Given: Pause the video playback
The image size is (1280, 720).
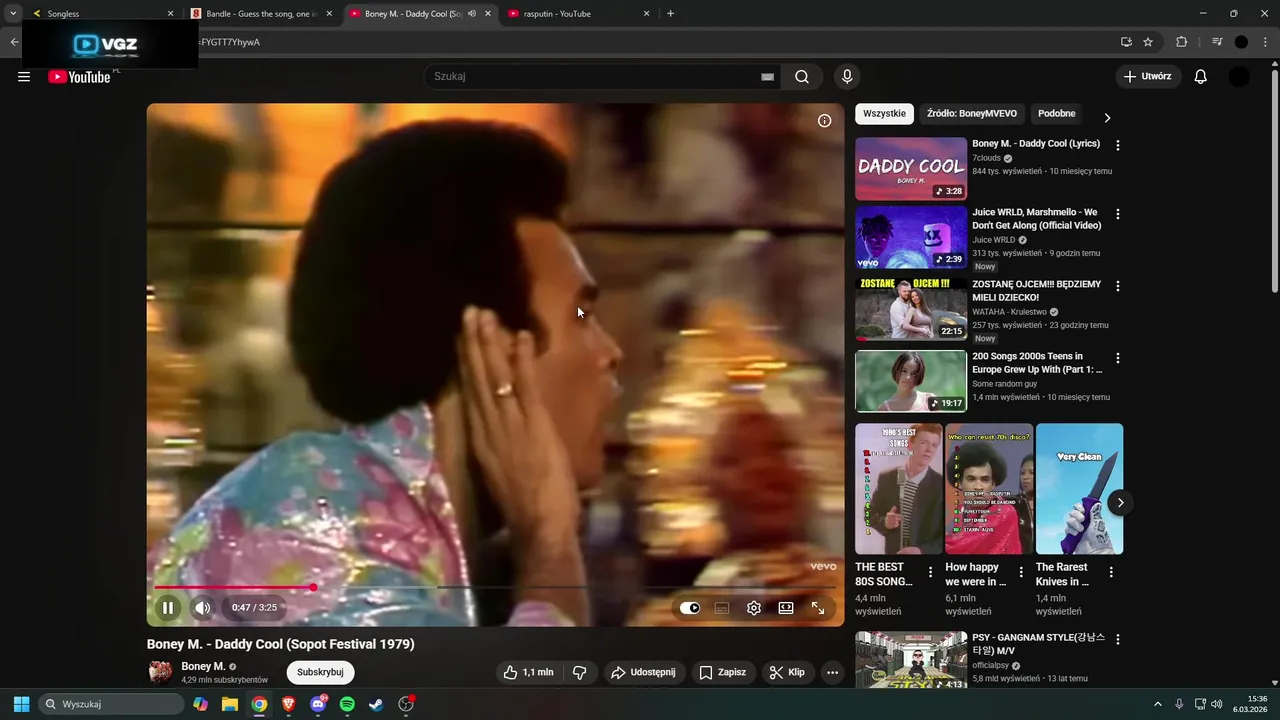Looking at the screenshot, I should pos(168,607).
